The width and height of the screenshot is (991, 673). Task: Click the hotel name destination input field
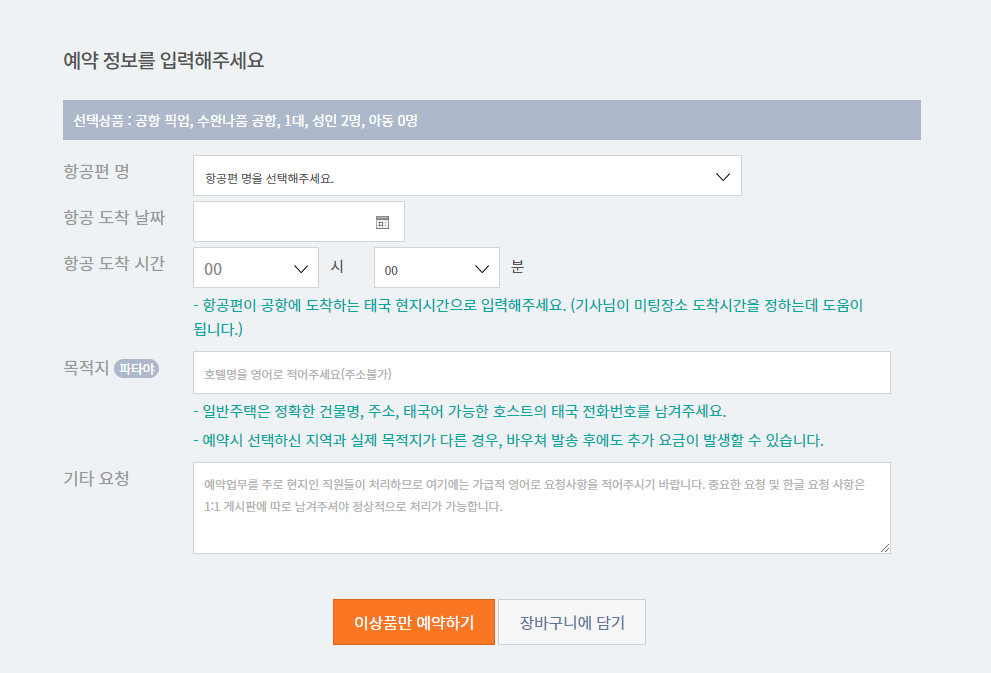coord(542,373)
